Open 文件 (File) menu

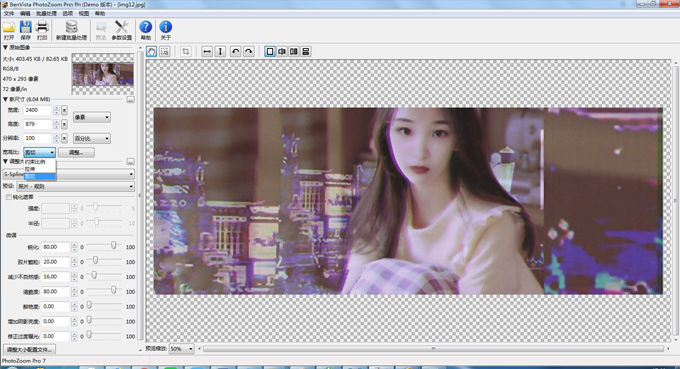click(x=9, y=13)
